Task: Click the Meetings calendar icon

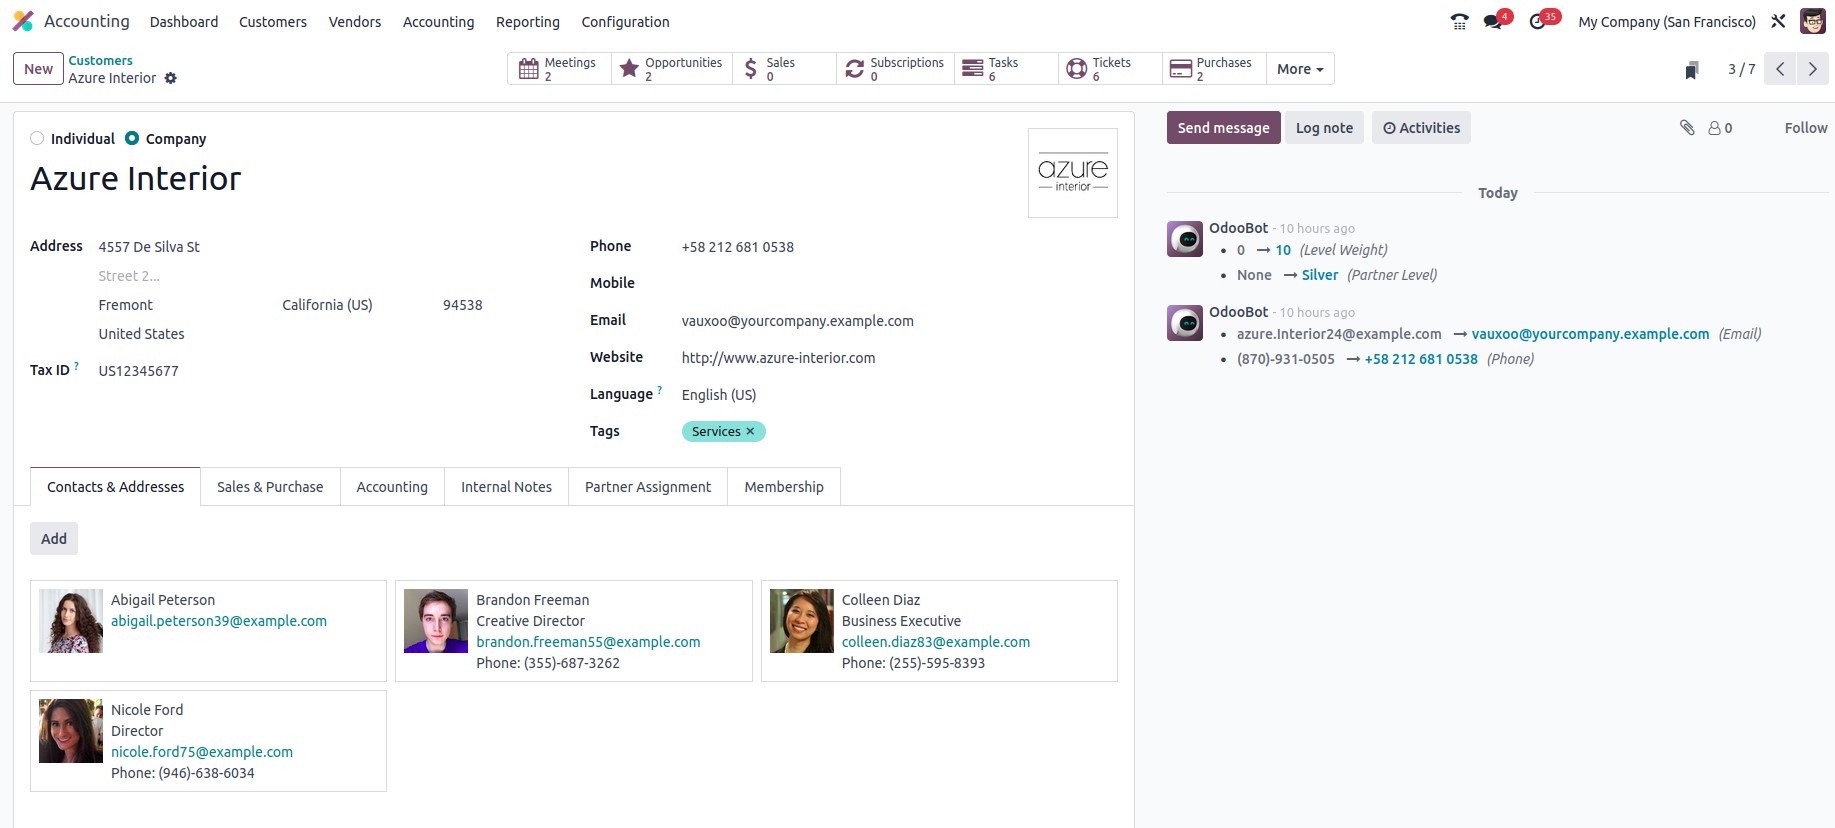Action: tap(529, 69)
